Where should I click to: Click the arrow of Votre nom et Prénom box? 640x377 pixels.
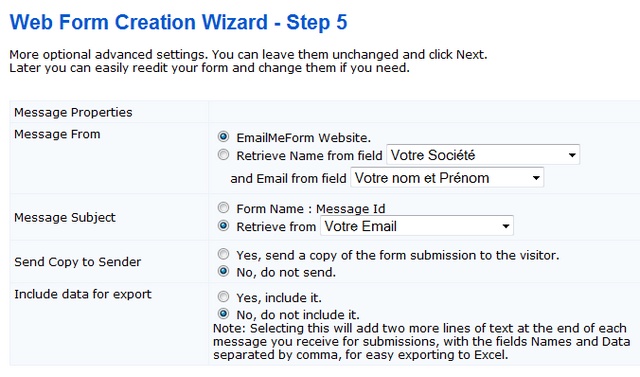(x=536, y=178)
